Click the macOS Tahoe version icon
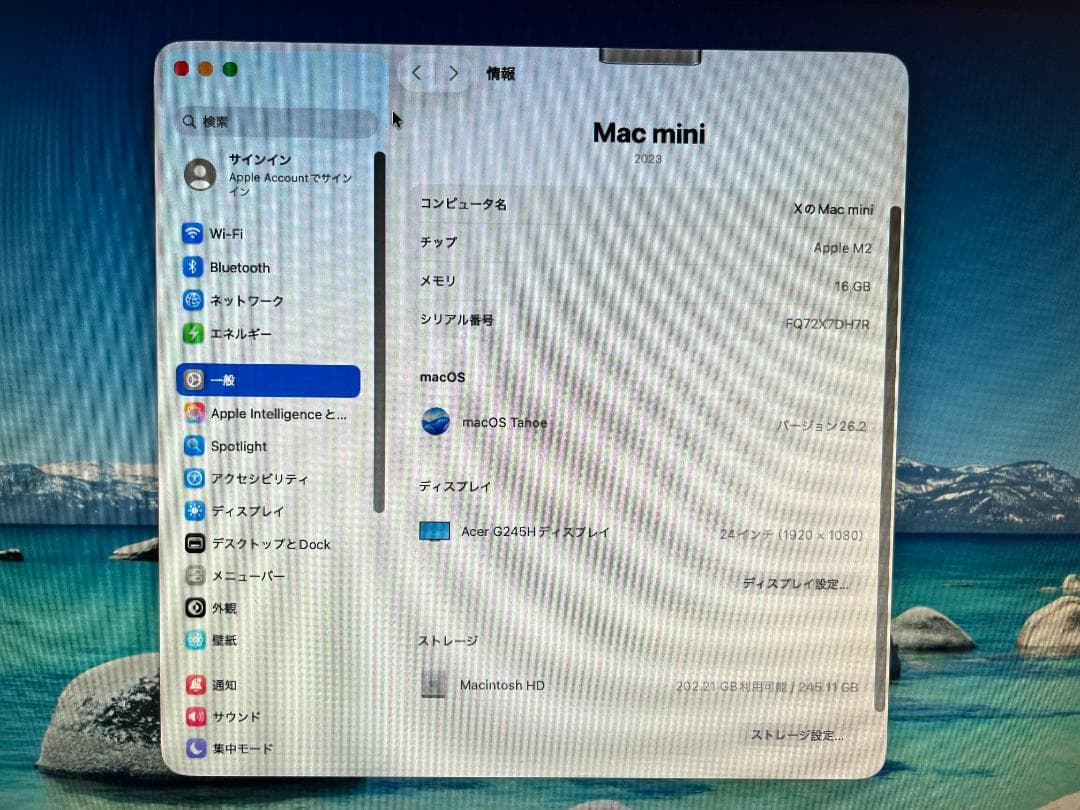This screenshot has height=810, width=1080. click(x=434, y=422)
